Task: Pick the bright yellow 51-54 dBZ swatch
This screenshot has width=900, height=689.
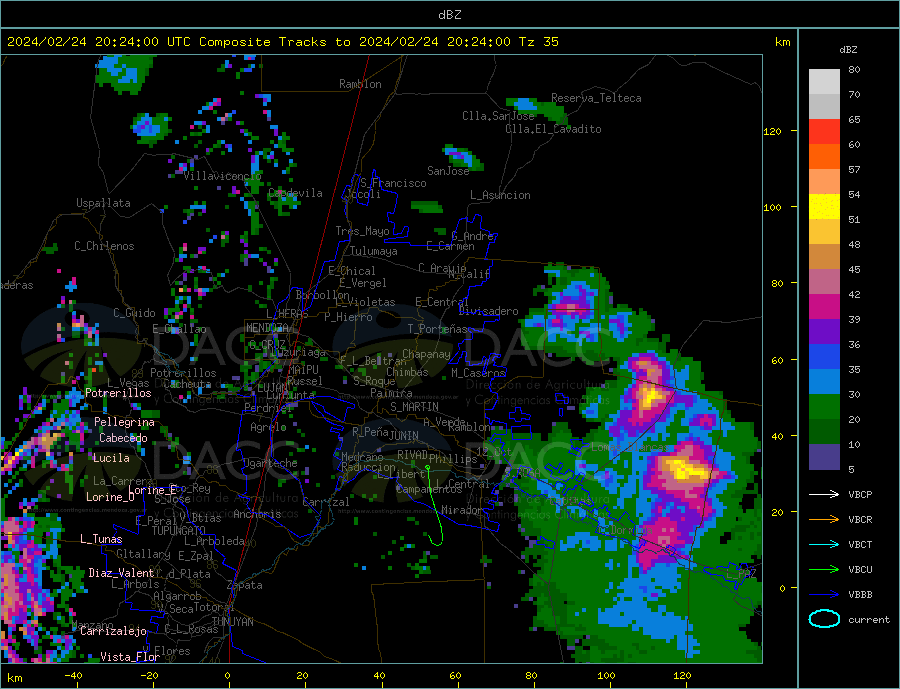Action: (x=824, y=207)
